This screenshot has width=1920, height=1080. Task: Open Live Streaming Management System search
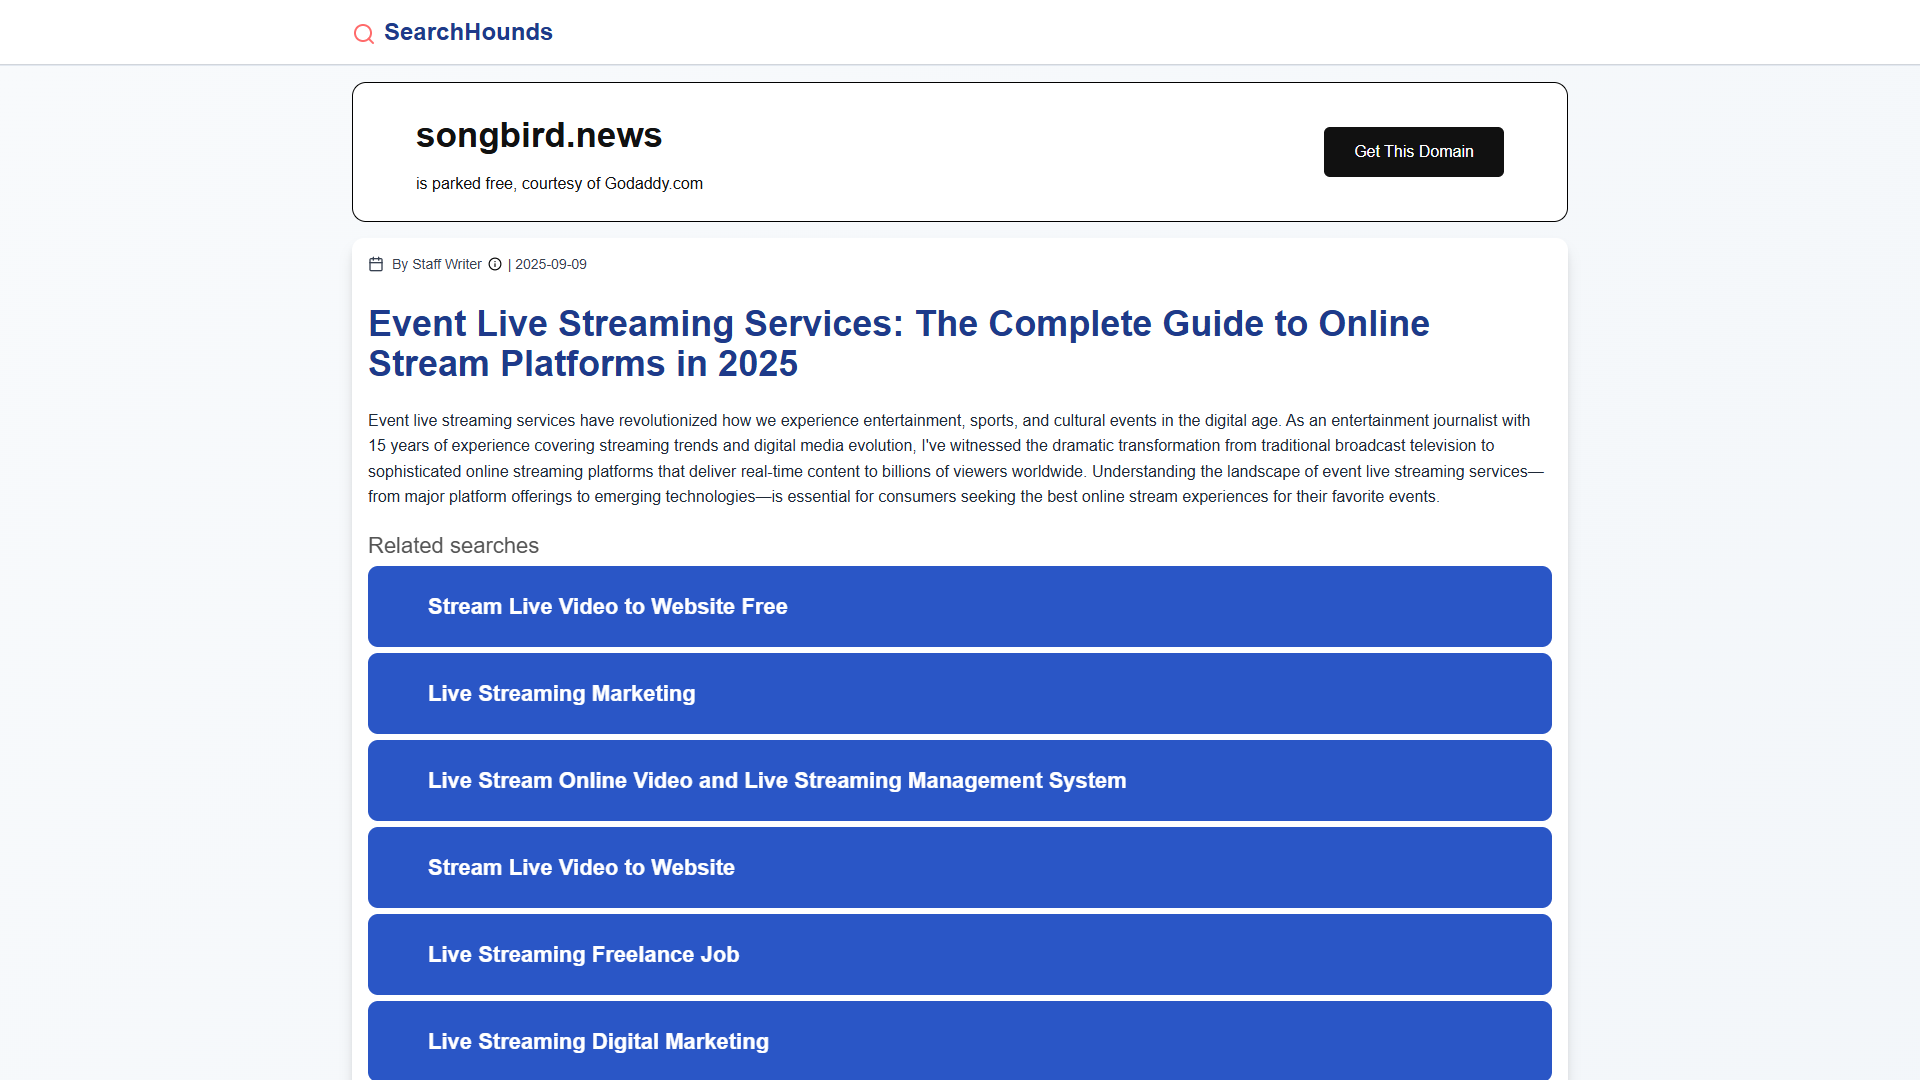click(x=960, y=780)
